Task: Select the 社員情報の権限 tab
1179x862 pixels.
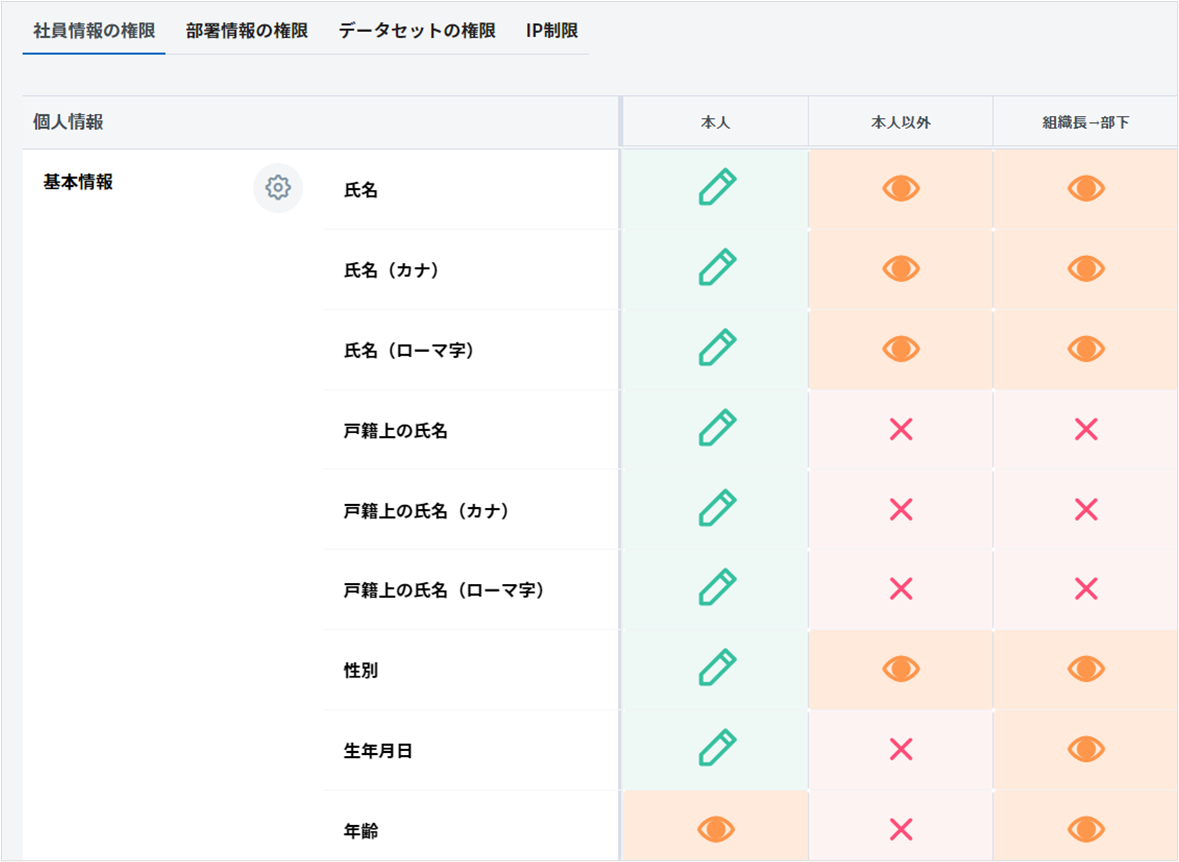Action: pyautogui.click(x=94, y=31)
